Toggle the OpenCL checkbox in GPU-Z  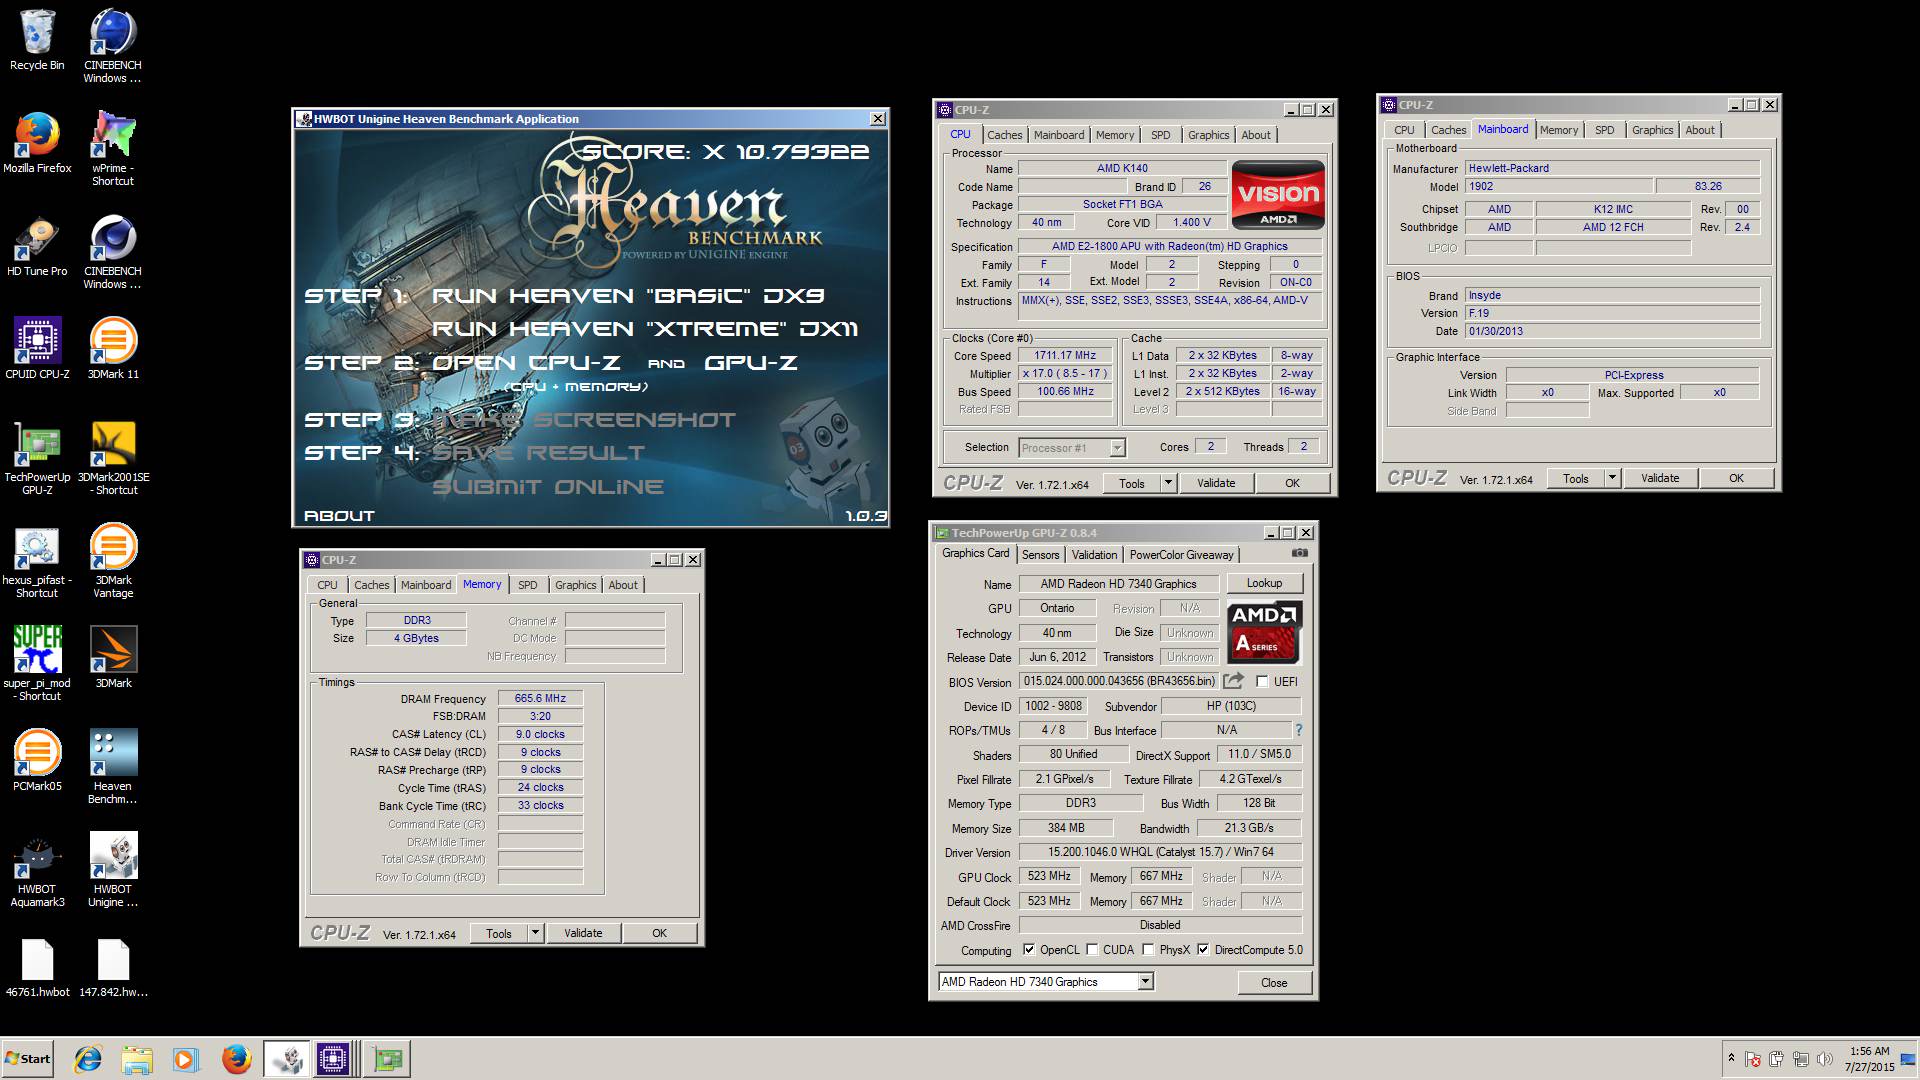(1029, 950)
